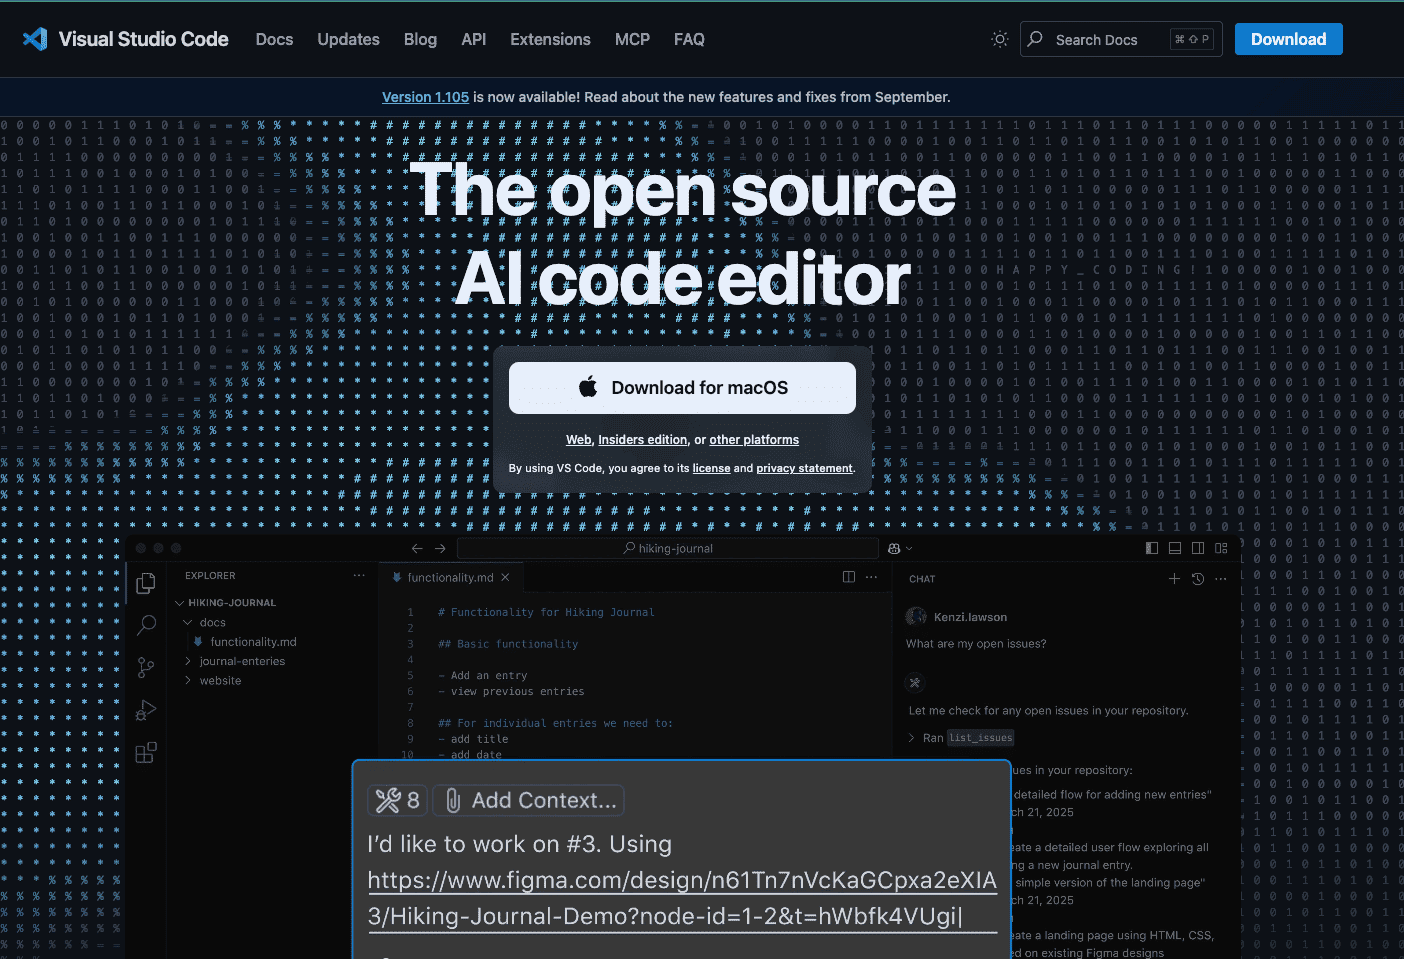Select the Search magnifier in activity bar
The width and height of the screenshot is (1404, 959).
click(x=146, y=625)
